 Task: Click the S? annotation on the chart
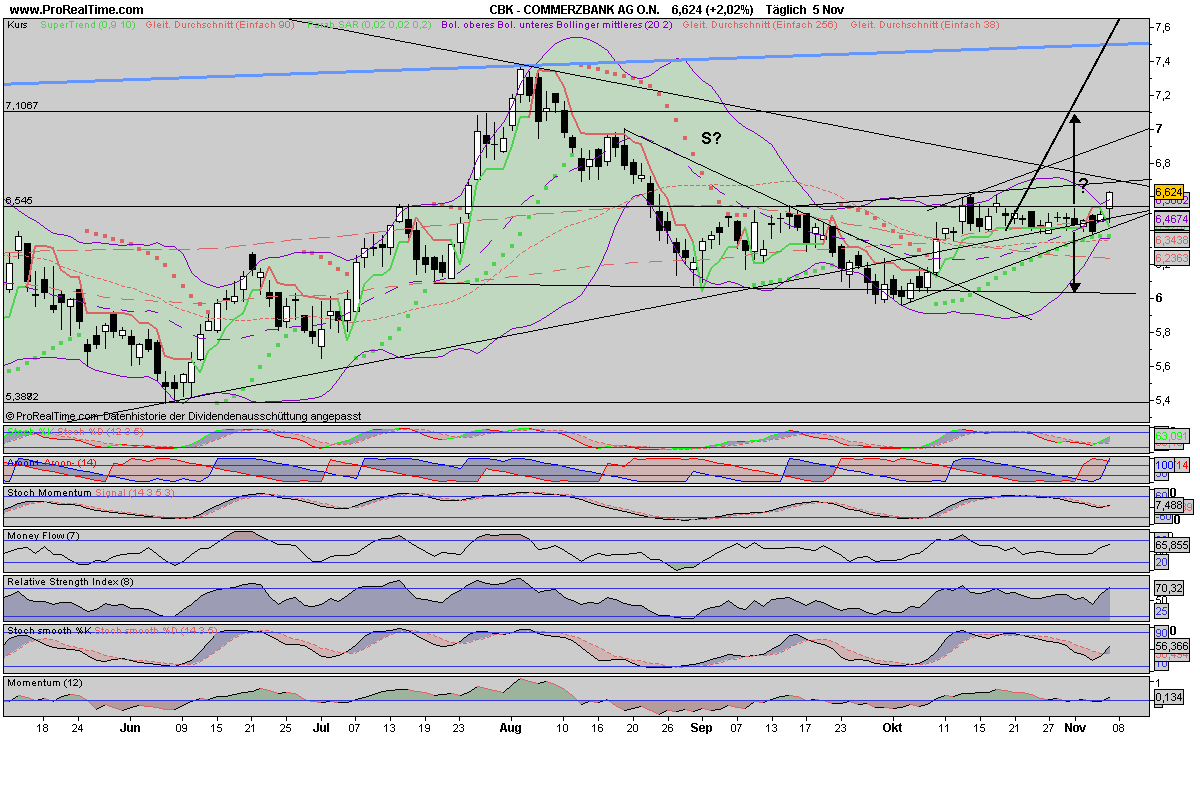(x=711, y=138)
